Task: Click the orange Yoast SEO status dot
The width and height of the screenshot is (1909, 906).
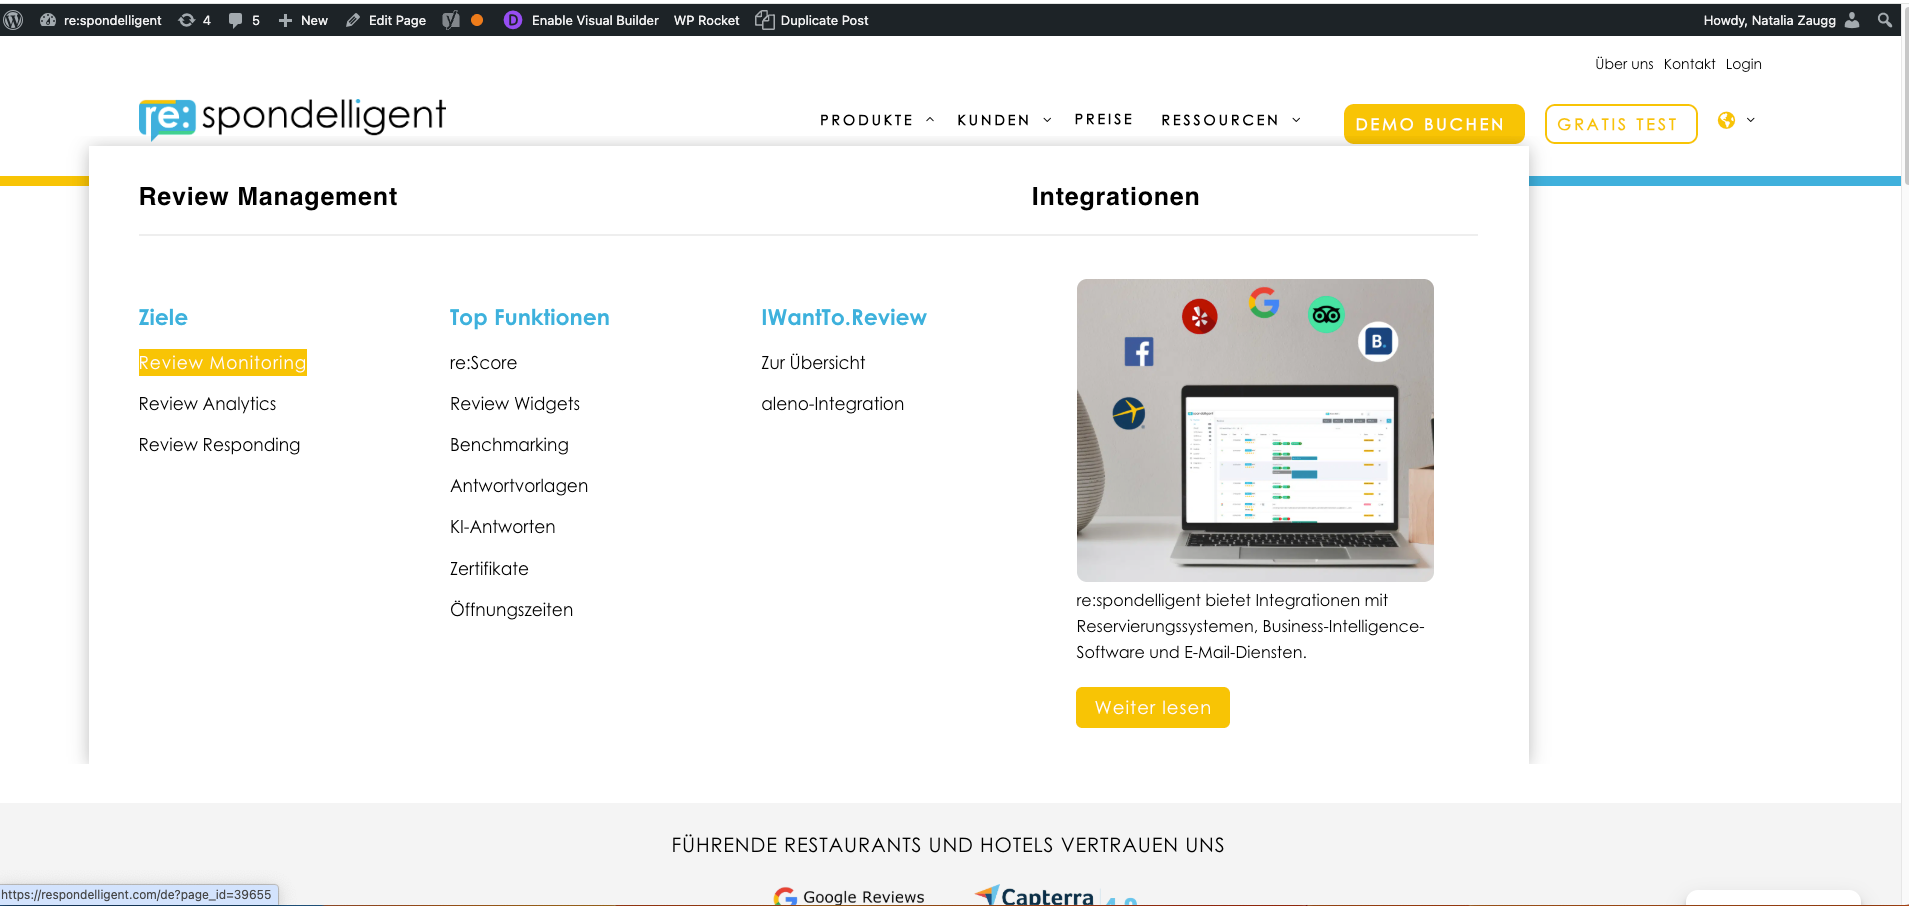Action: pyautogui.click(x=477, y=20)
